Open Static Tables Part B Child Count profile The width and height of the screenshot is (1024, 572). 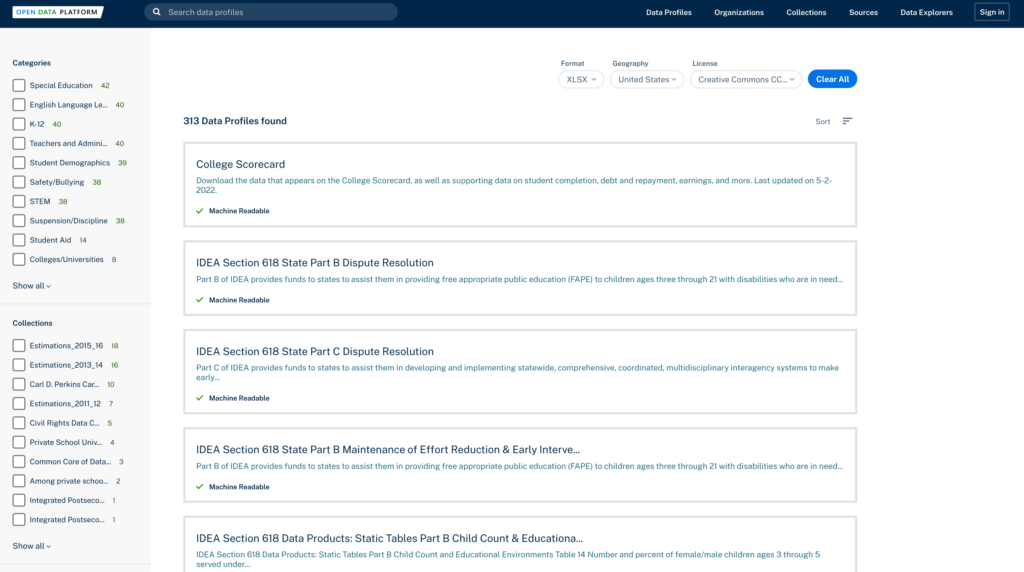coord(389,538)
